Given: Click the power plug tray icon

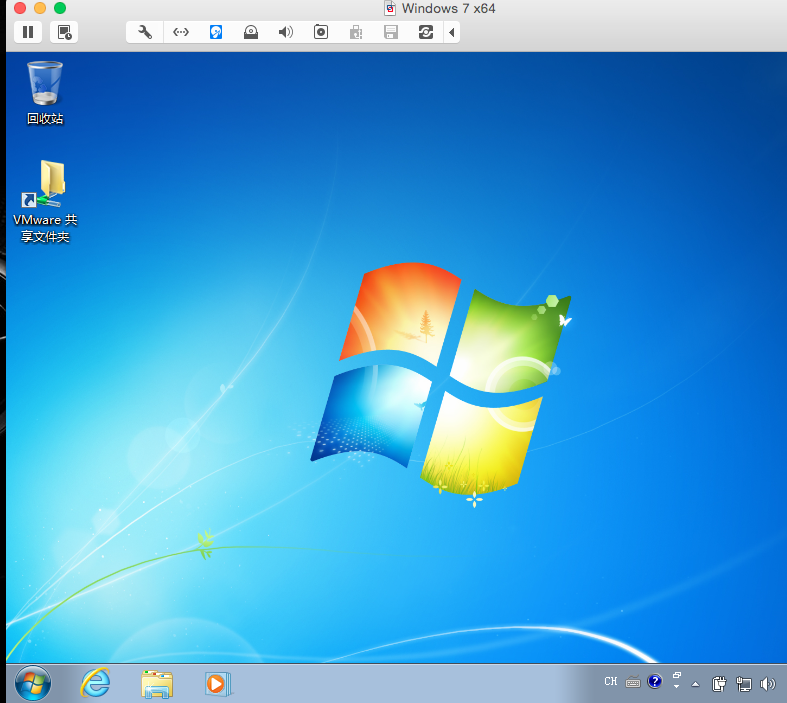Looking at the screenshot, I should coord(719,684).
